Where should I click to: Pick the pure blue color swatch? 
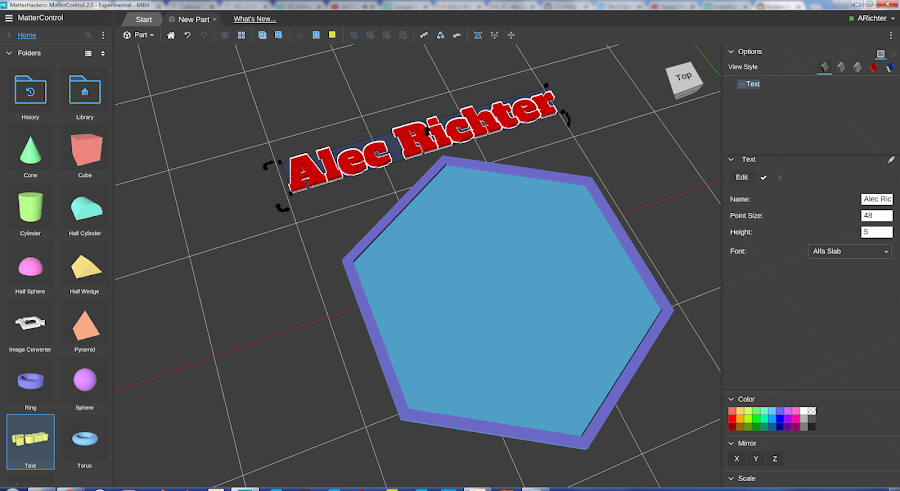(779, 419)
